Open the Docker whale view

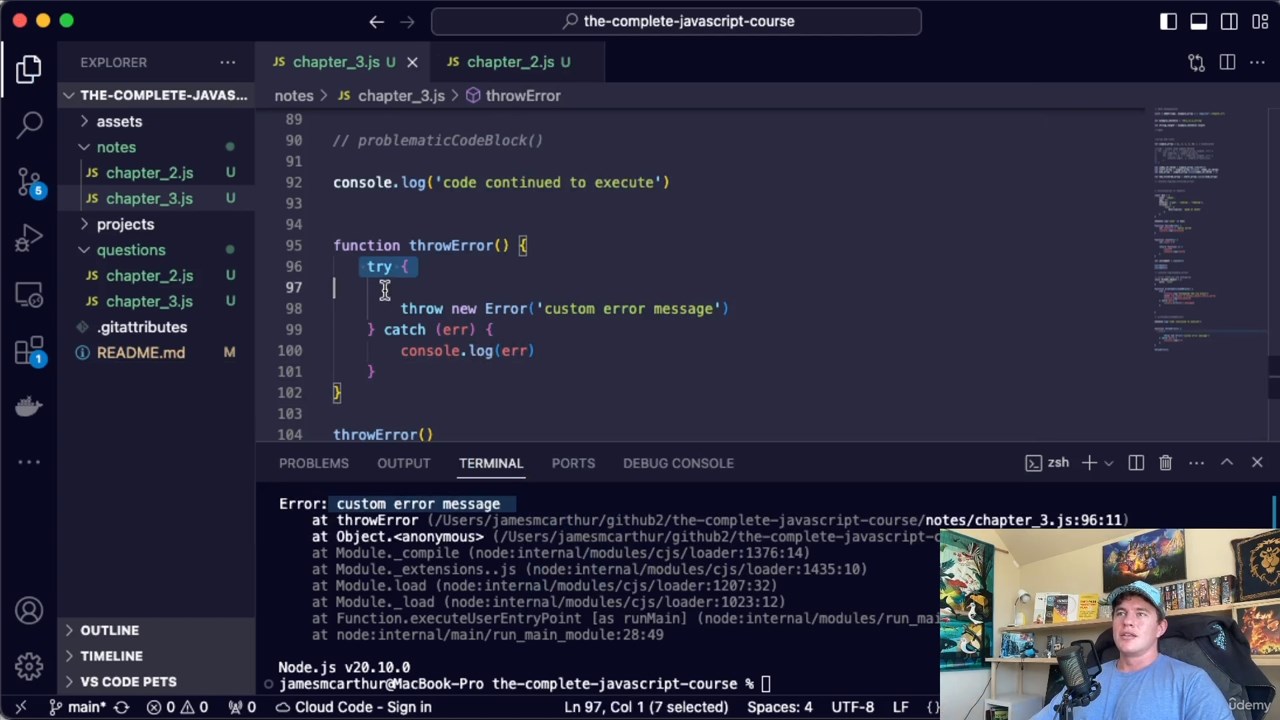(x=28, y=407)
